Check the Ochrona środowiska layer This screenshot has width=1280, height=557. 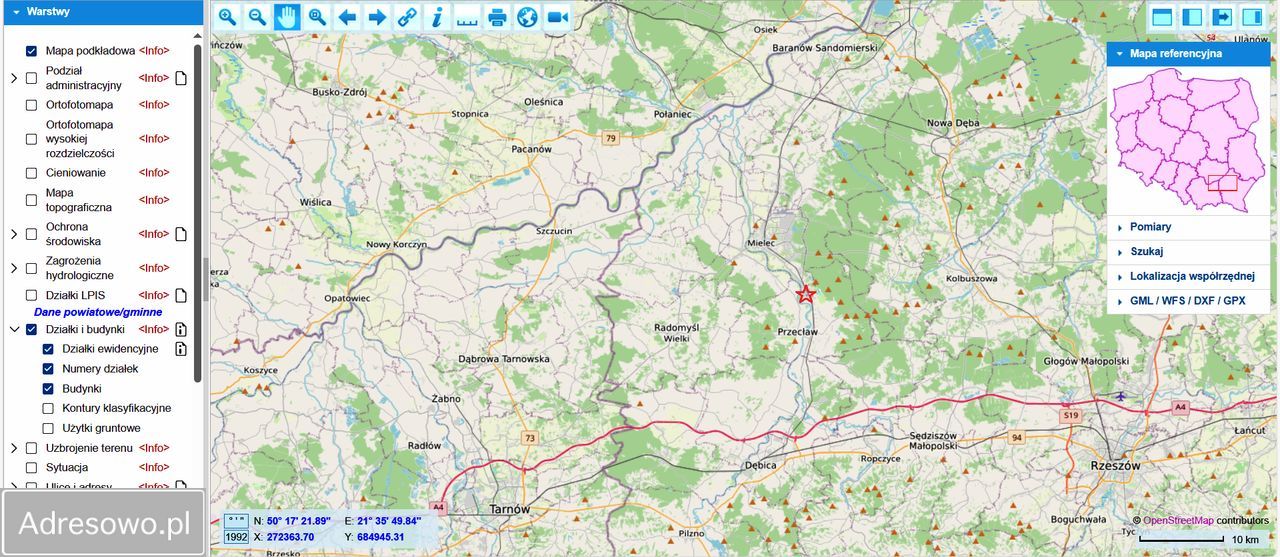pos(31,234)
